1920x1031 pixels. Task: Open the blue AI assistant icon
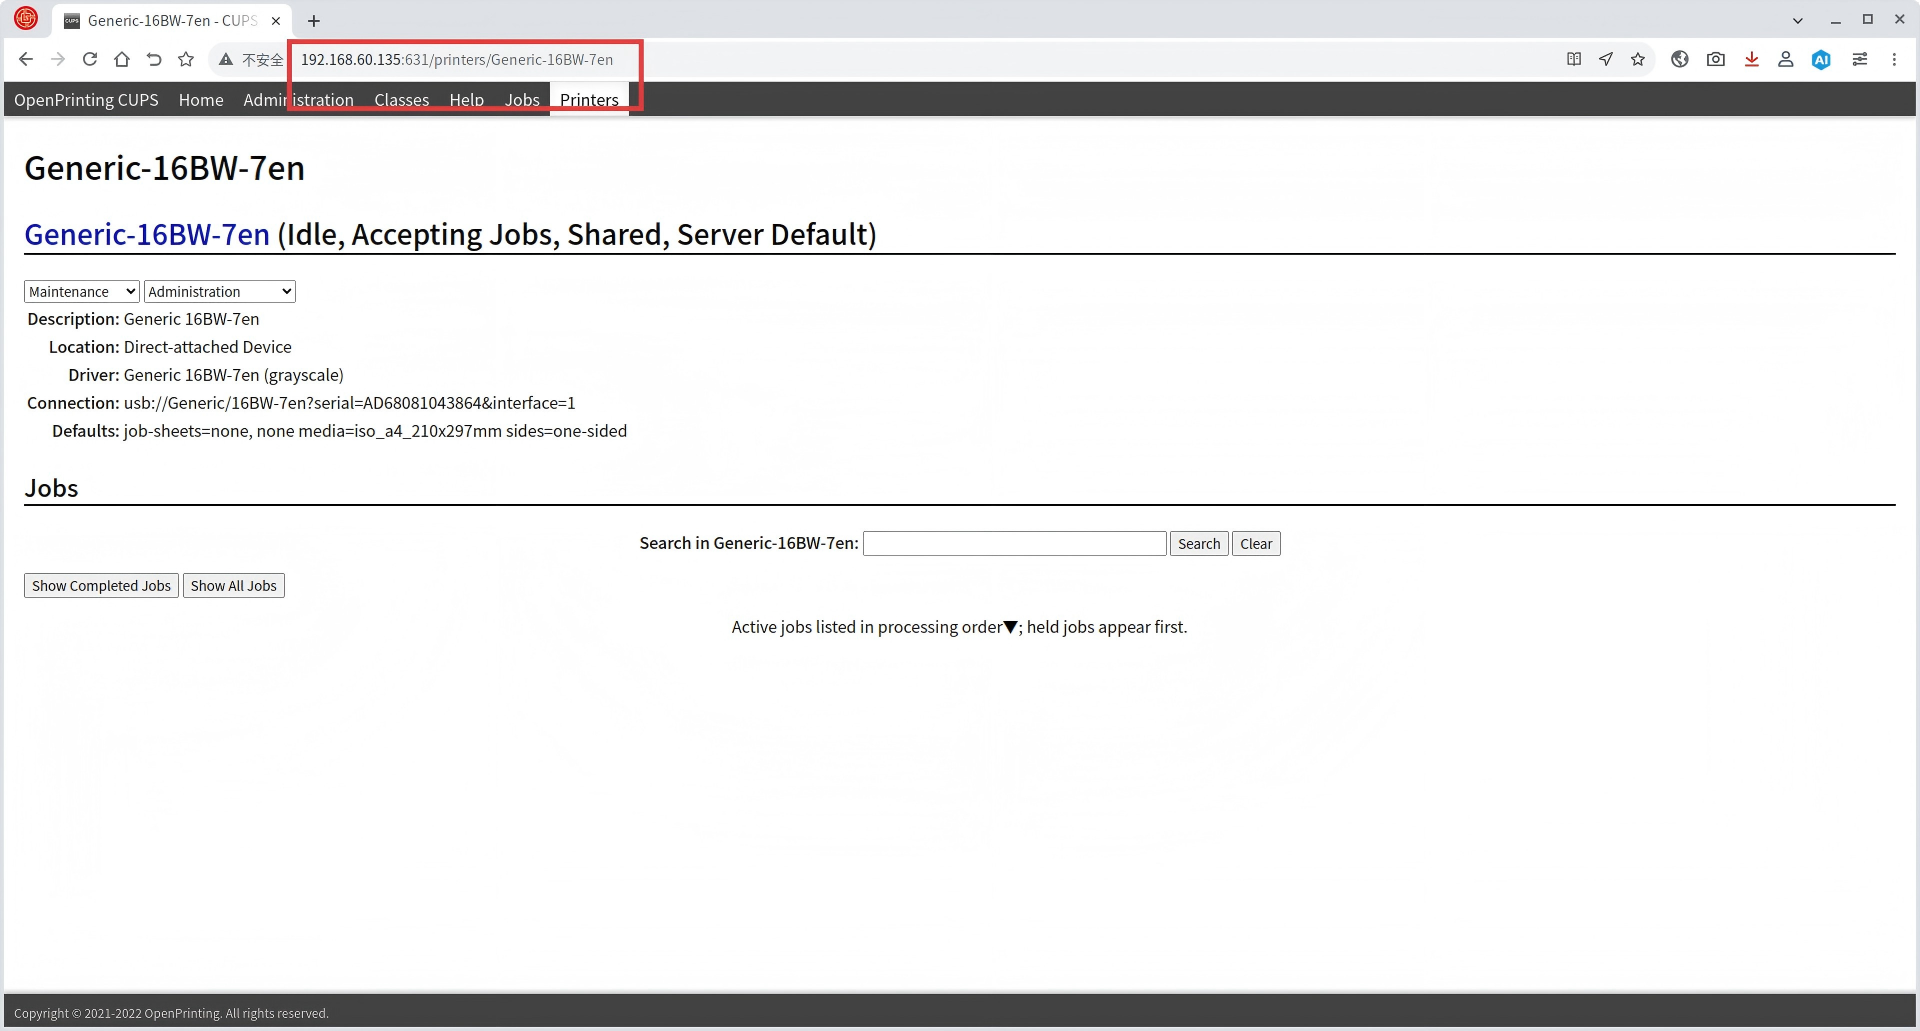point(1822,59)
